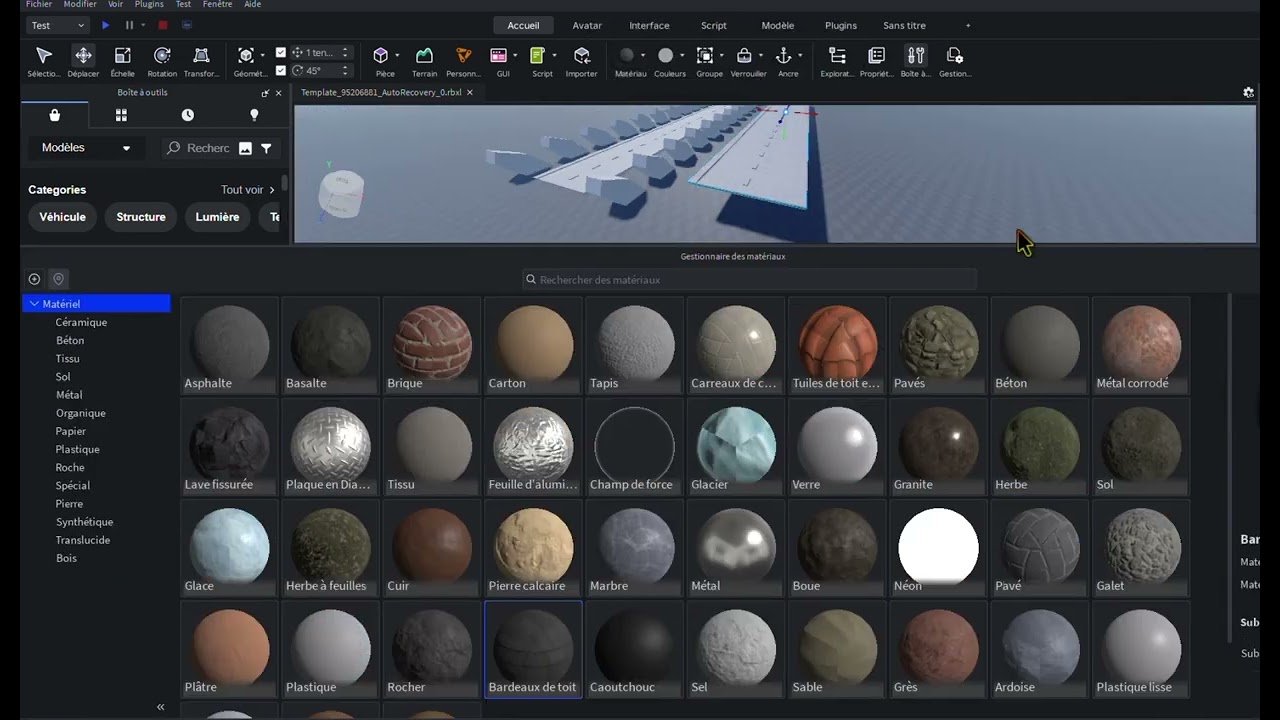Toggle the 45° rotation snapping checkbox
The image size is (1280, 720).
pos(281,70)
